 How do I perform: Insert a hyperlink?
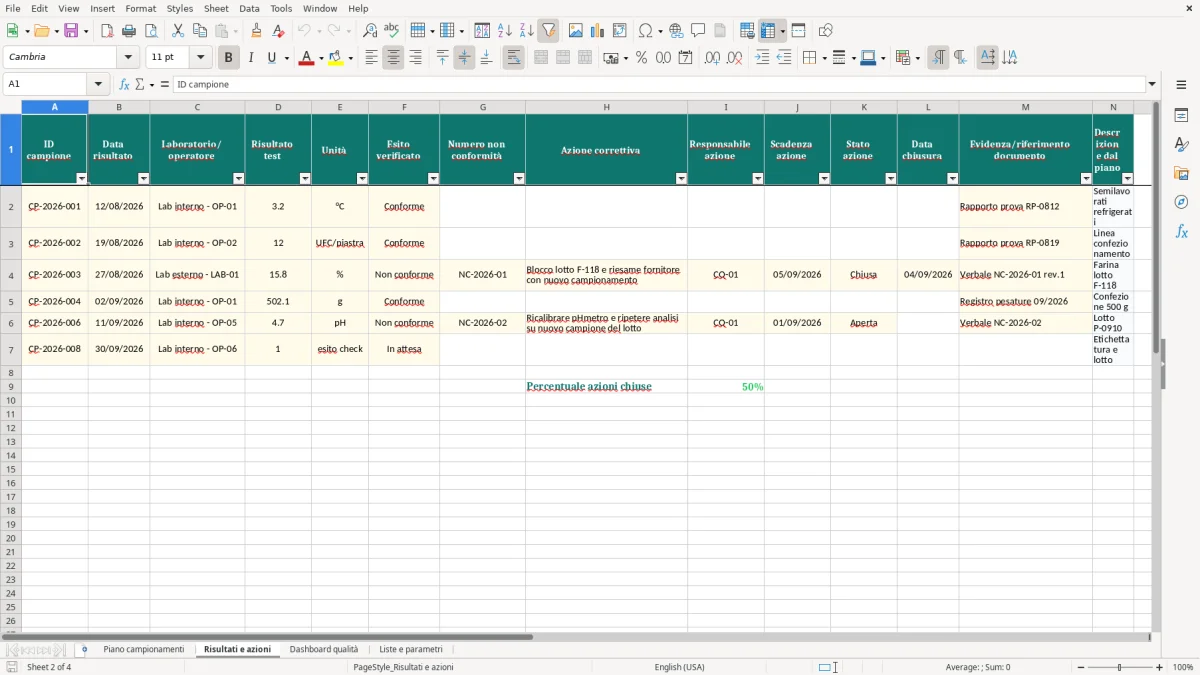(676, 31)
